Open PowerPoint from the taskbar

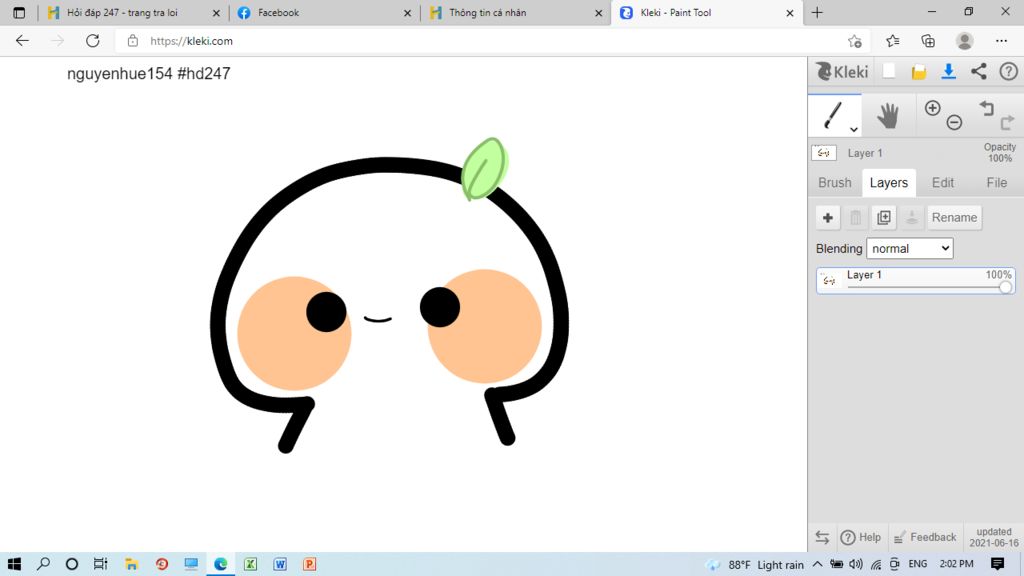tap(310, 564)
